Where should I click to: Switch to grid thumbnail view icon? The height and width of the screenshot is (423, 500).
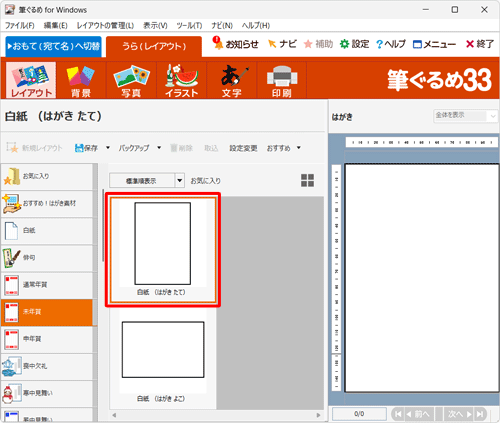307,180
